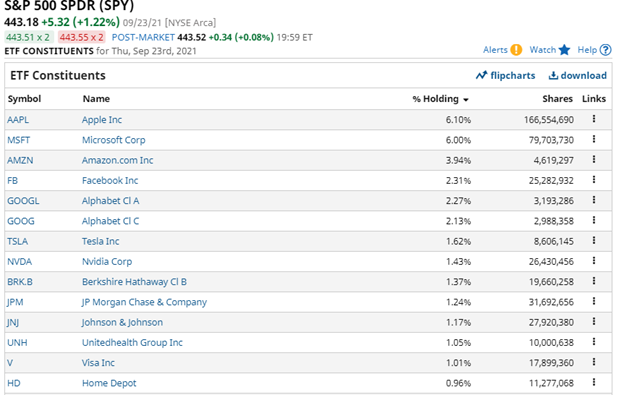Click the Watch star icon
The width and height of the screenshot is (624, 395).
pyautogui.click(x=564, y=50)
